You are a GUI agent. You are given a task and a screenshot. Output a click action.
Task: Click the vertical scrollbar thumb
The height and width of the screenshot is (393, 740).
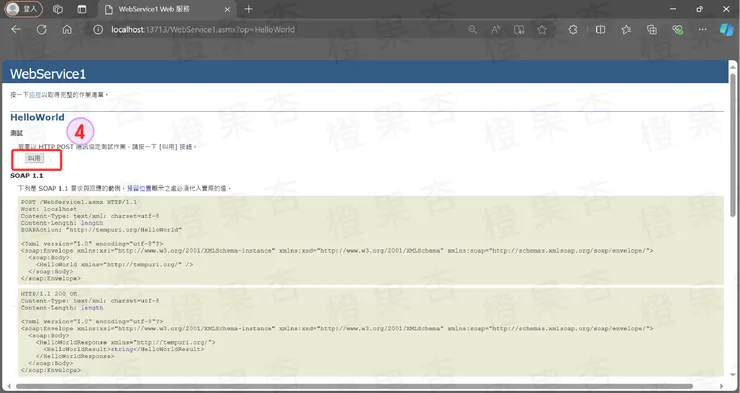[732, 144]
